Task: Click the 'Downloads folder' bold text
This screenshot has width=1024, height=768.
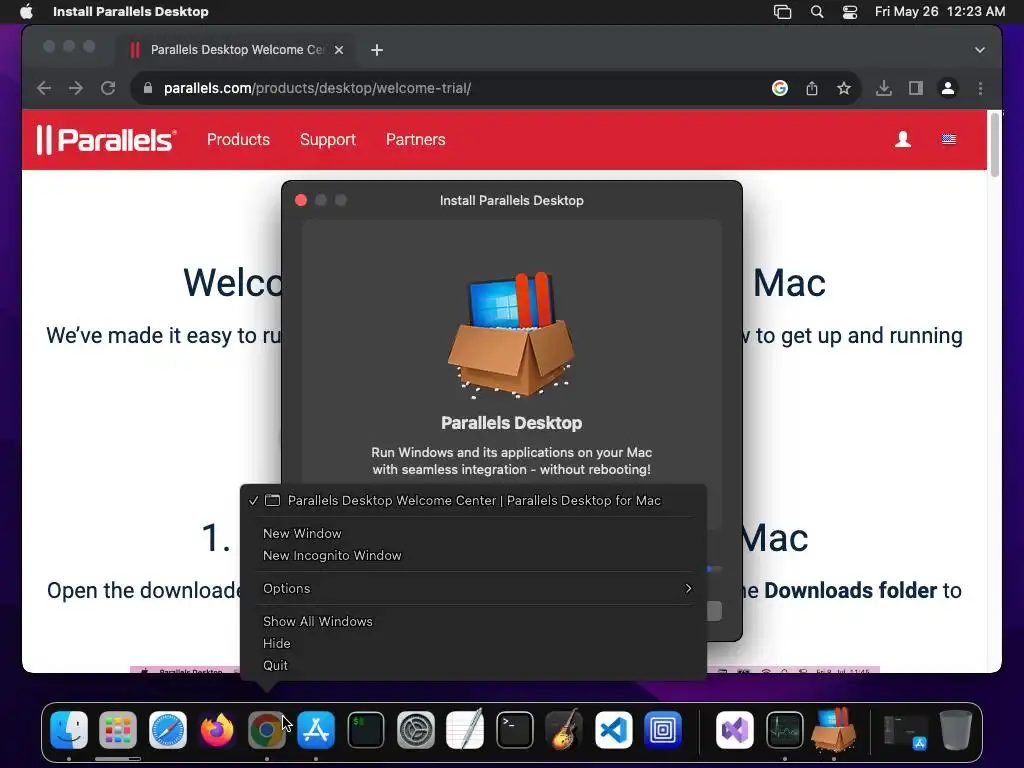Action: click(851, 590)
